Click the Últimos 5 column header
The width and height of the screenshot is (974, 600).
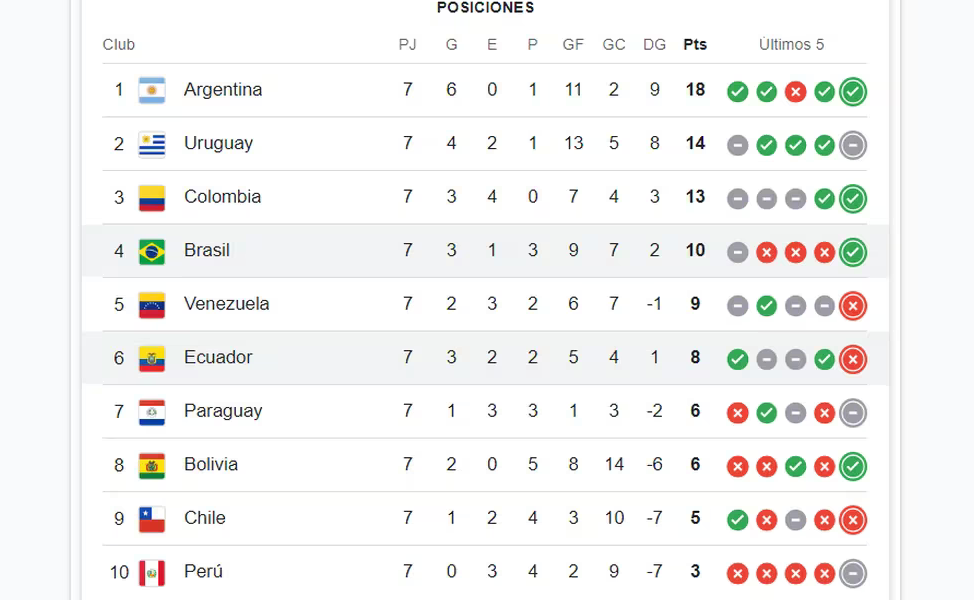(x=791, y=45)
